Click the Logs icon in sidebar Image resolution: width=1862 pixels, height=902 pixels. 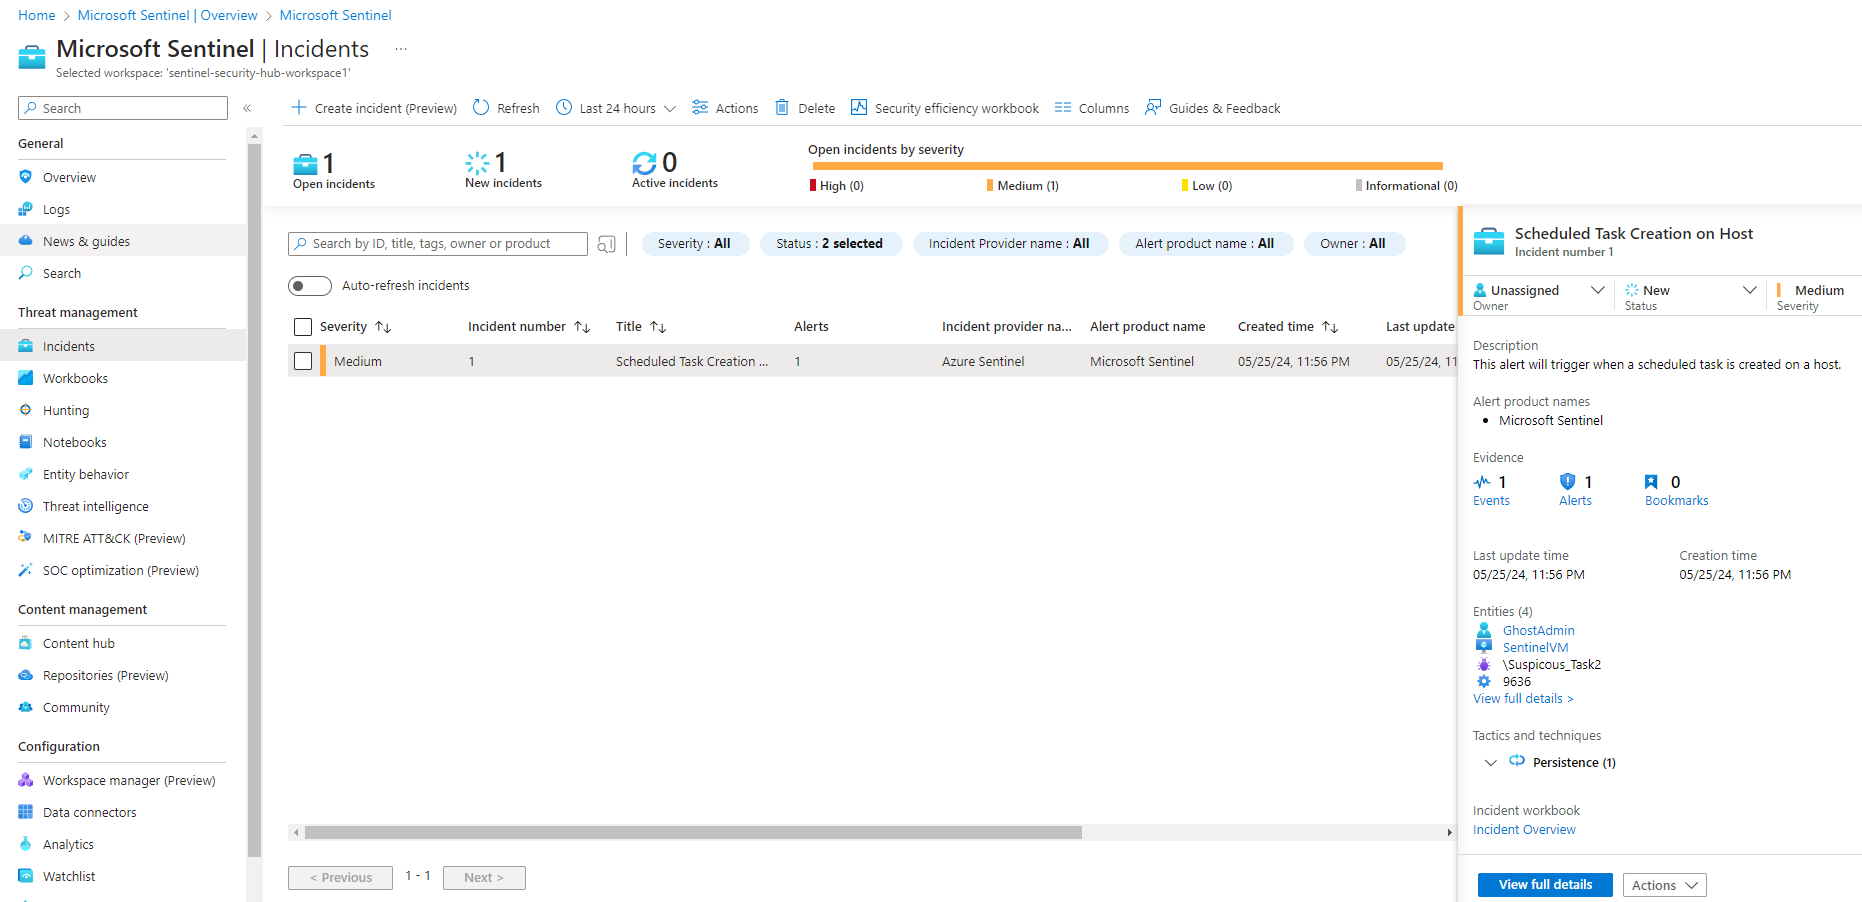click(x=26, y=209)
